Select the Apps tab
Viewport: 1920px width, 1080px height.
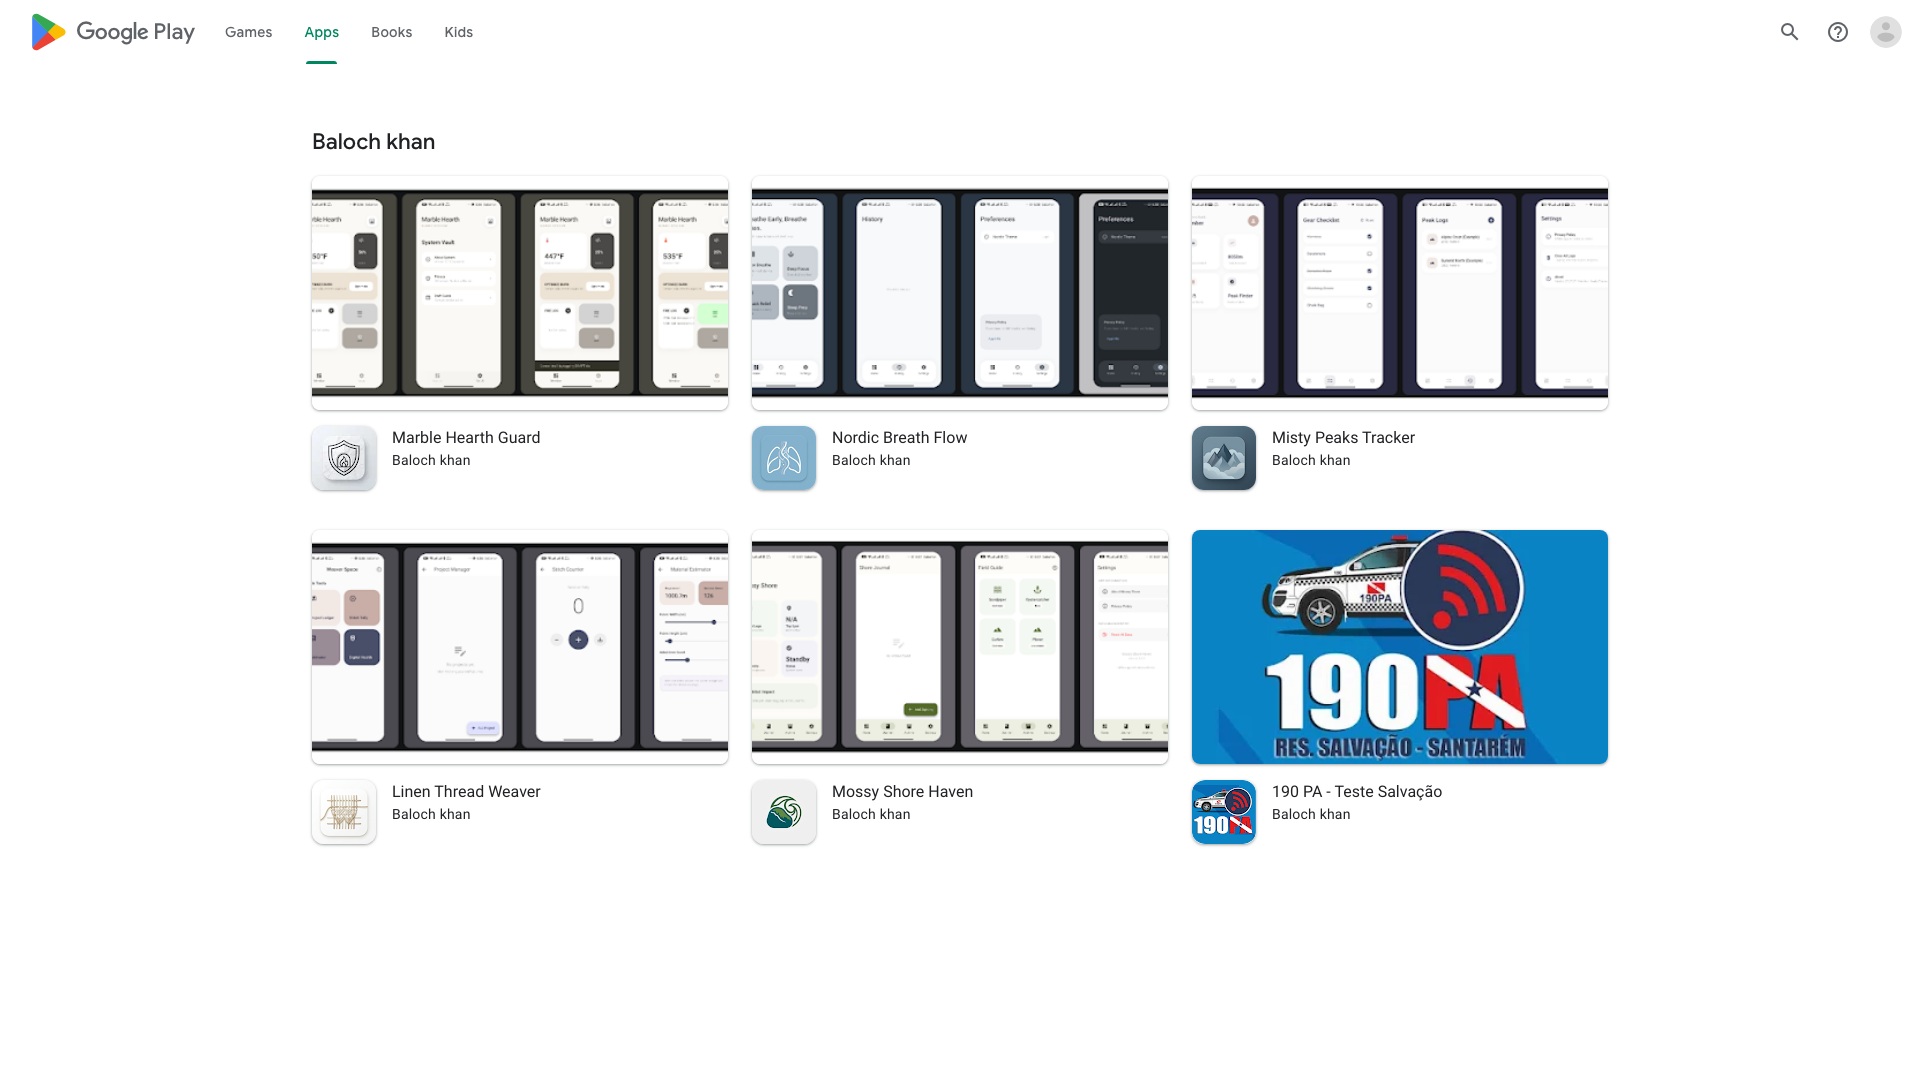(322, 32)
